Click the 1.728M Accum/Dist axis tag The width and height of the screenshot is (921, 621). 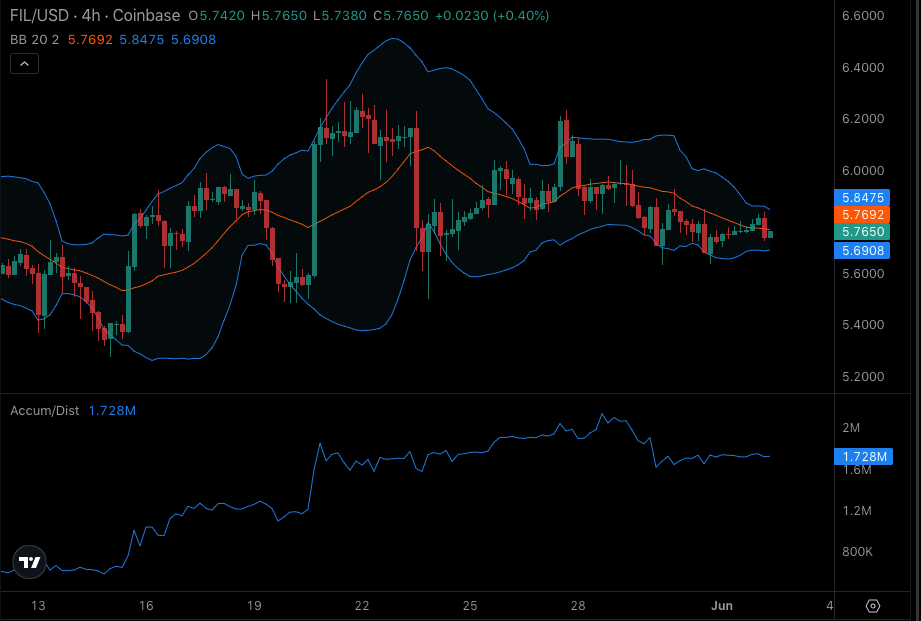click(x=864, y=456)
